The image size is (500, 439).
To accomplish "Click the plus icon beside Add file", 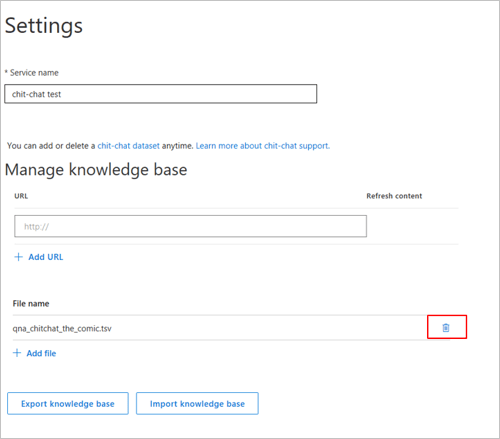I will [17, 353].
